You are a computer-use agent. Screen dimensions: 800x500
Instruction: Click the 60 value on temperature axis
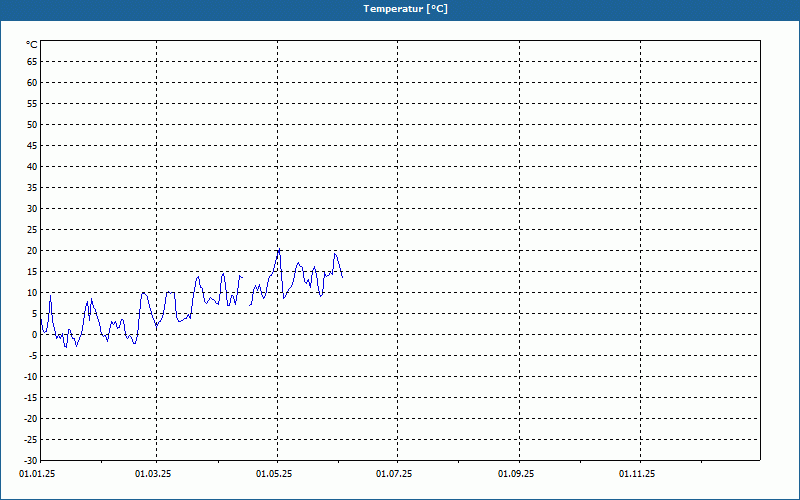click(32, 83)
